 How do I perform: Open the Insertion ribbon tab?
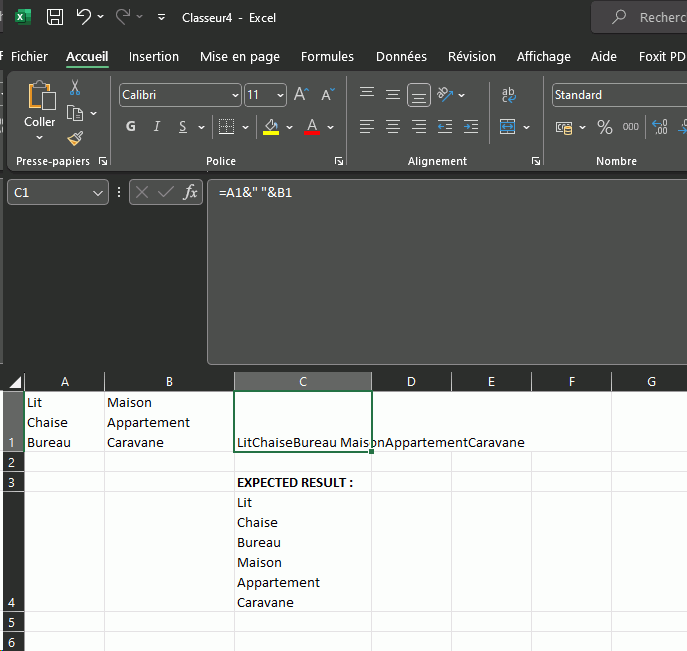tap(154, 57)
